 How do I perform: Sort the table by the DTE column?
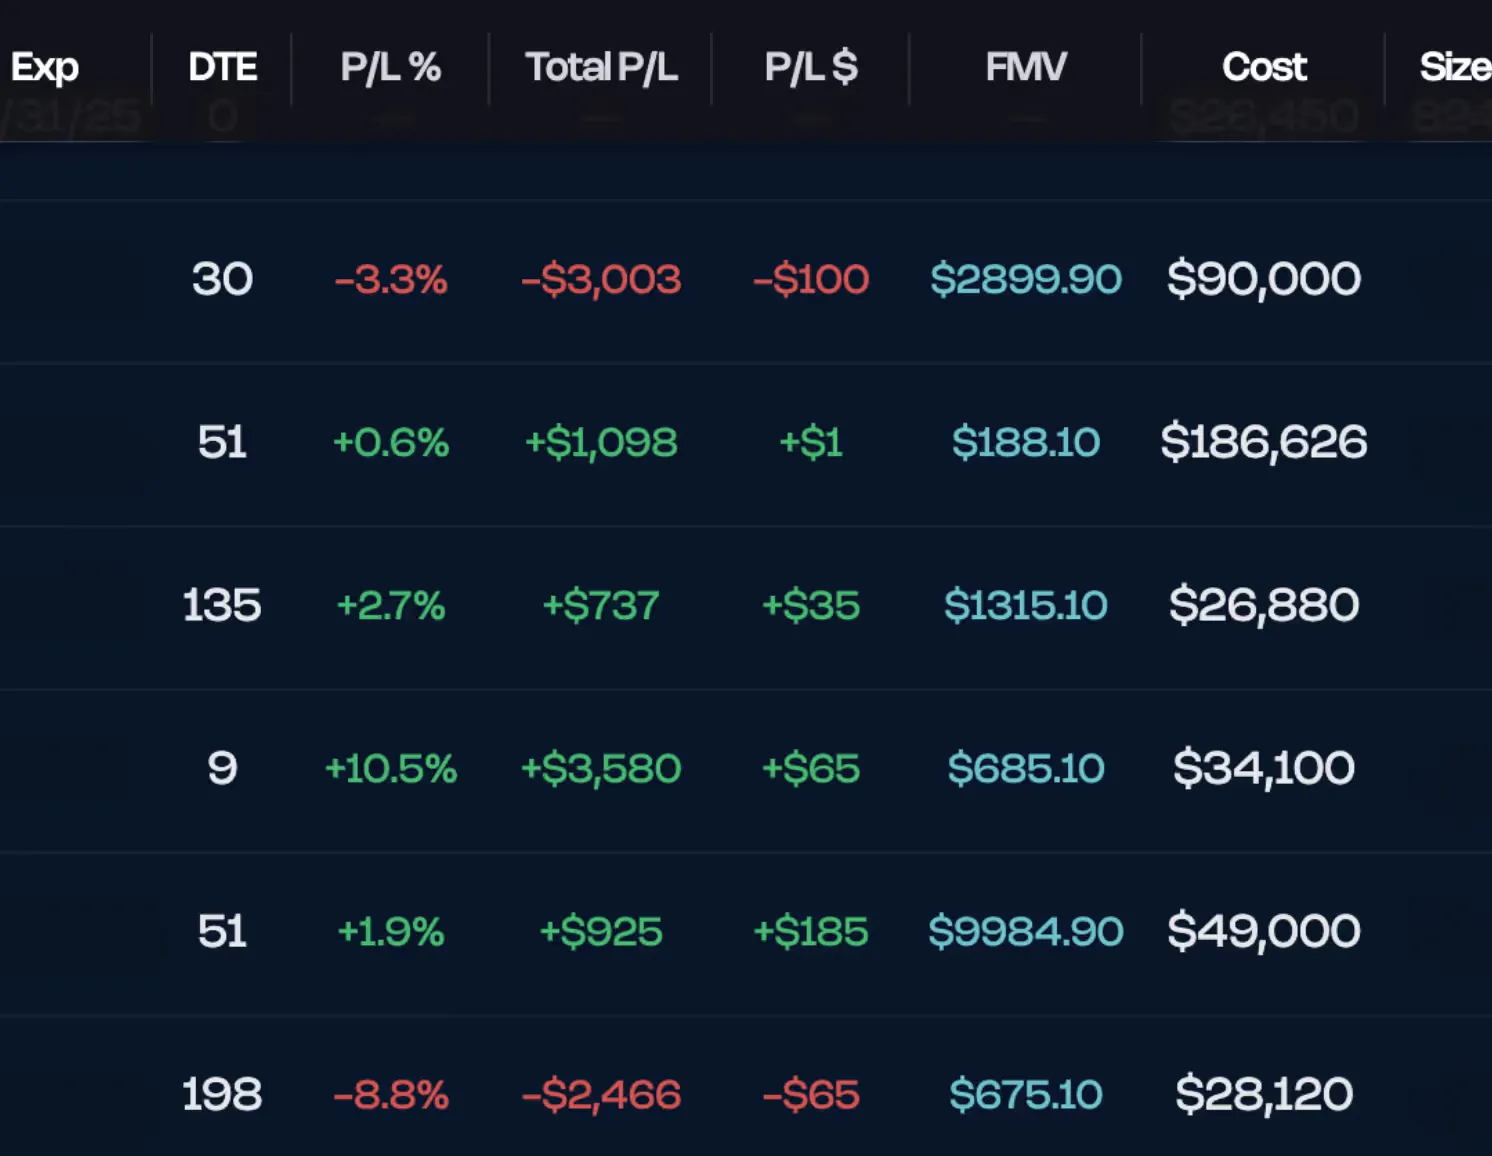222,67
